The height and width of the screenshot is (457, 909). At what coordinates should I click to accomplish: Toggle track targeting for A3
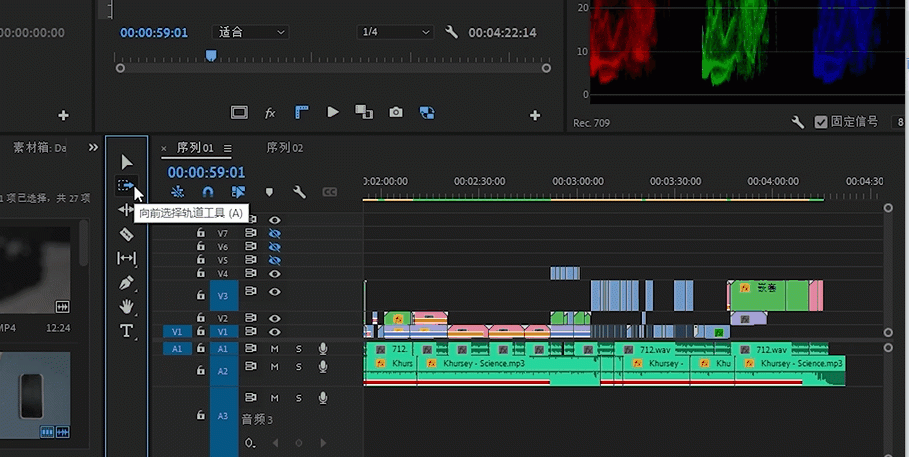point(223,416)
